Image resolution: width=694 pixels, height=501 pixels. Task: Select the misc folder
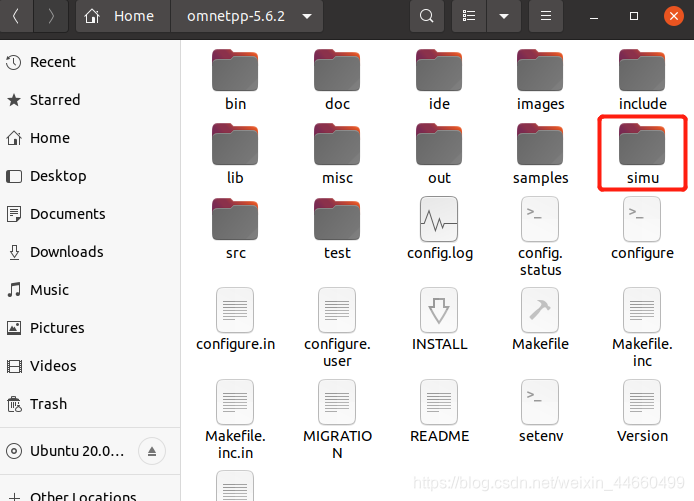pos(337,154)
